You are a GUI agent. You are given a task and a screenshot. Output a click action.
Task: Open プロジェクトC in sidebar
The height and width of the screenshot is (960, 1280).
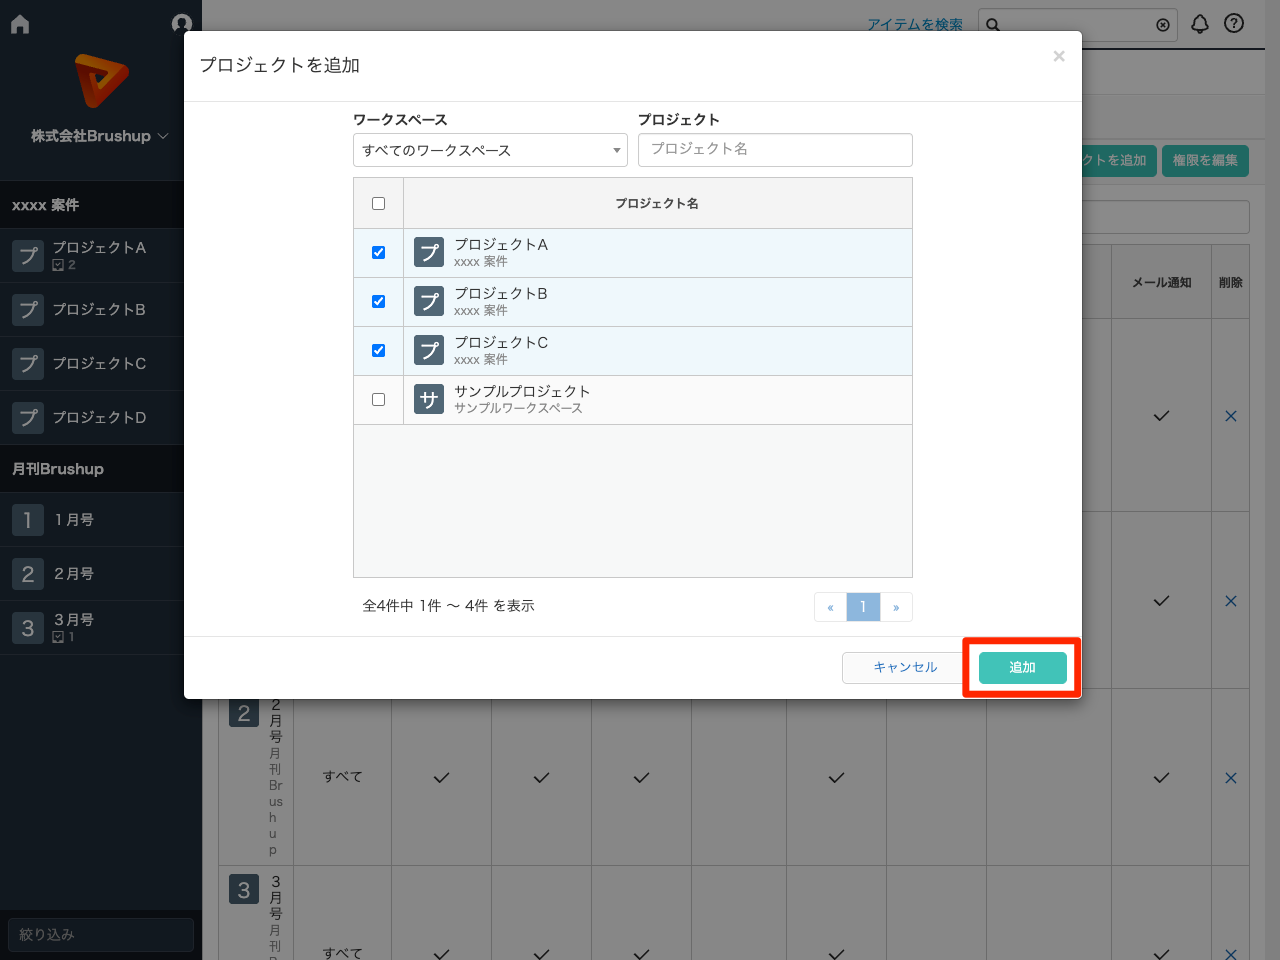click(101, 364)
